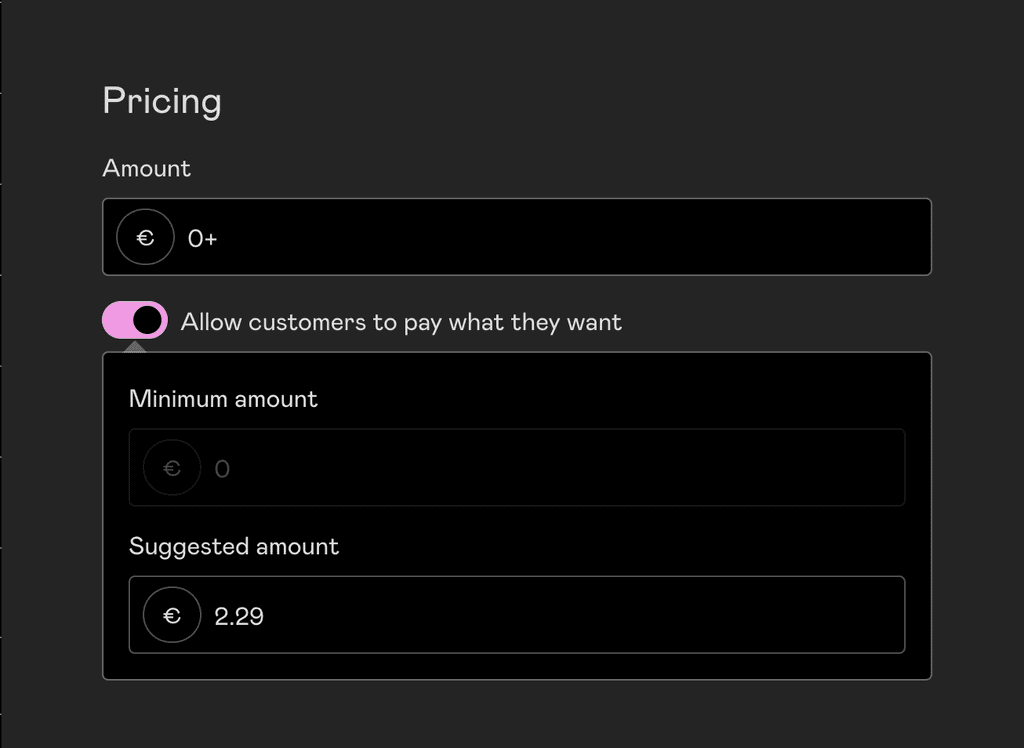Click the Minimum amount input showing placeholder 0

(516, 467)
